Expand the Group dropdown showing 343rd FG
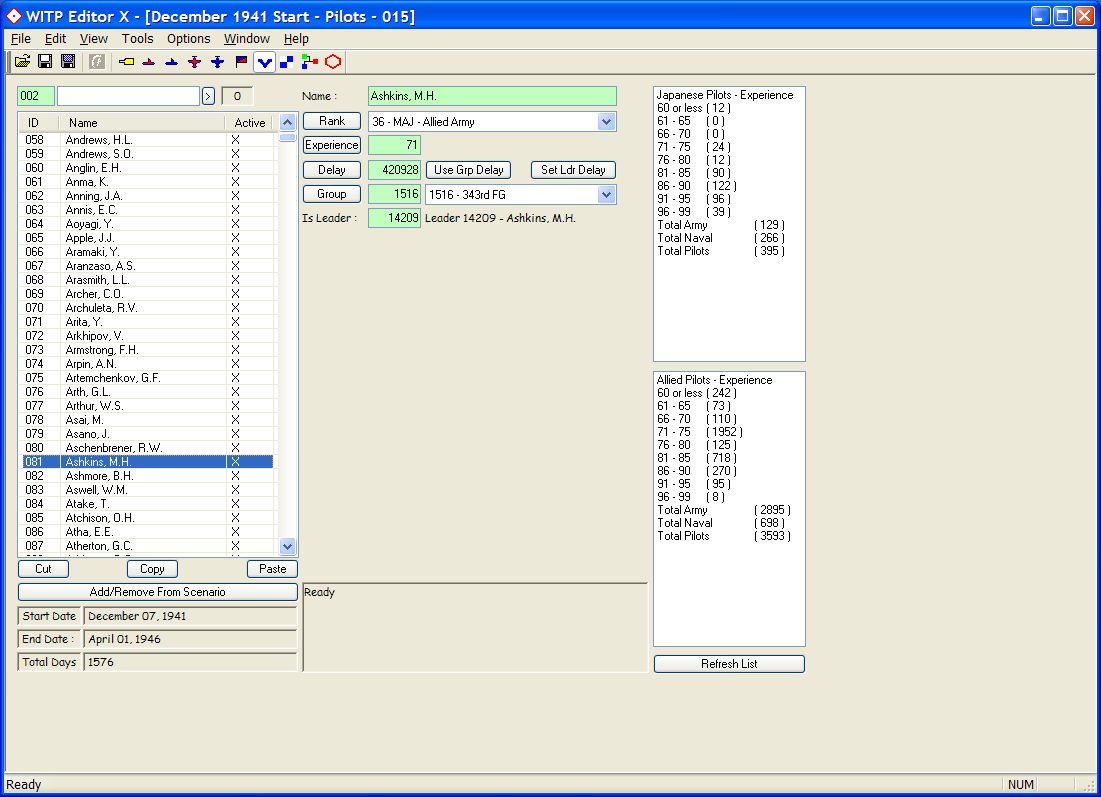 pyautogui.click(x=607, y=195)
